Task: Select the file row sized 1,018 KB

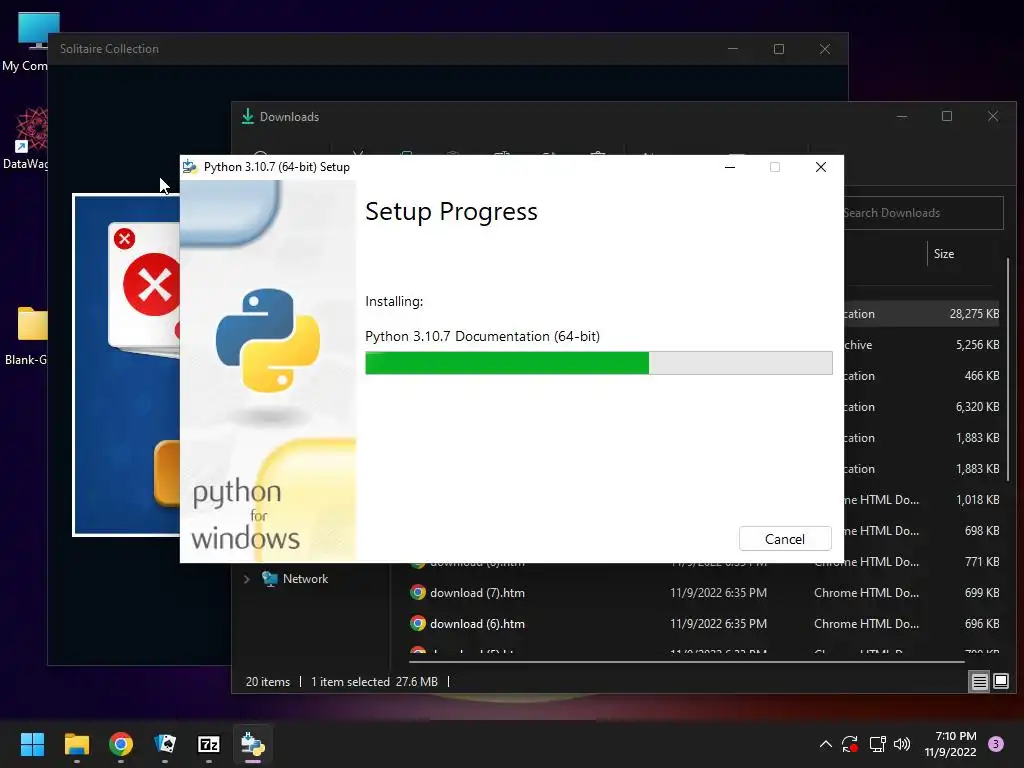Action: click(922, 500)
